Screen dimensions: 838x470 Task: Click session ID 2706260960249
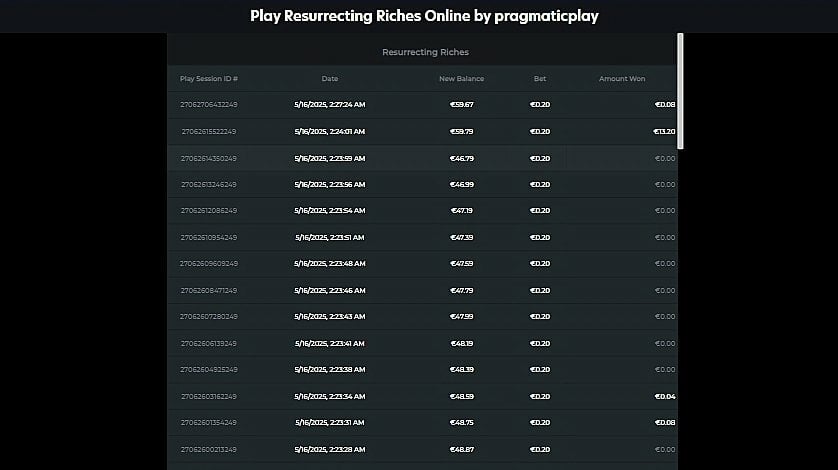pyautogui.click(x=208, y=264)
